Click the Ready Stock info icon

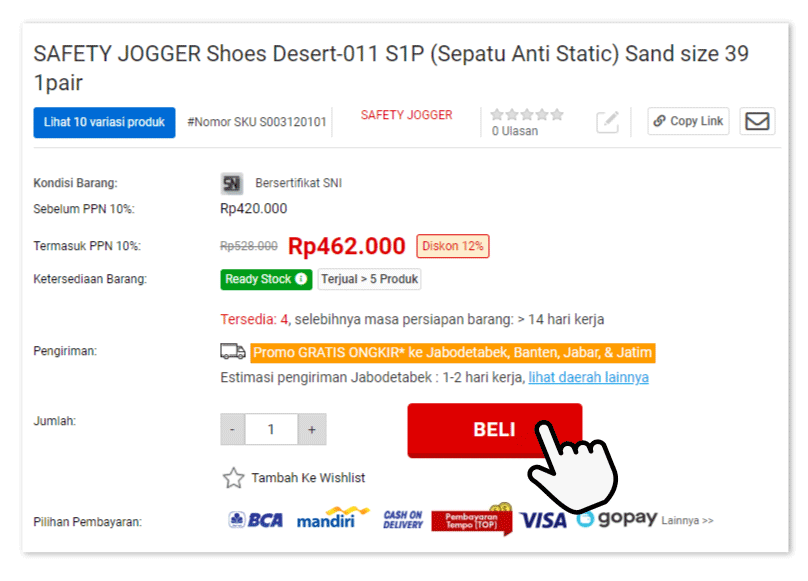pyautogui.click(x=301, y=279)
